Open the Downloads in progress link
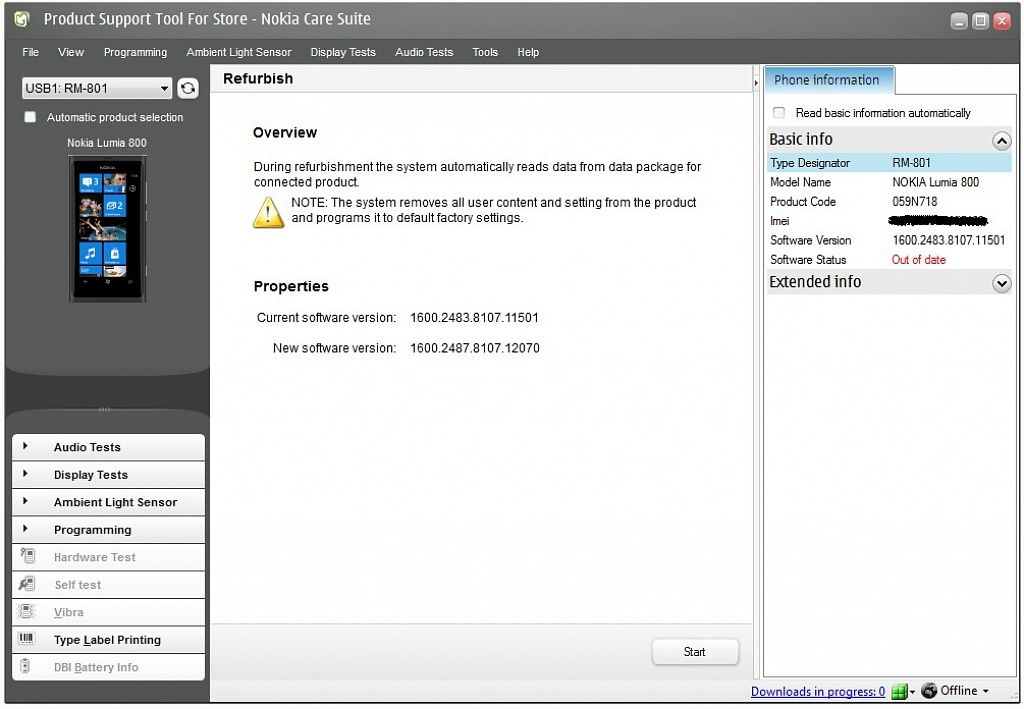The width and height of the screenshot is (1024, 709). [x=818, y=691]
